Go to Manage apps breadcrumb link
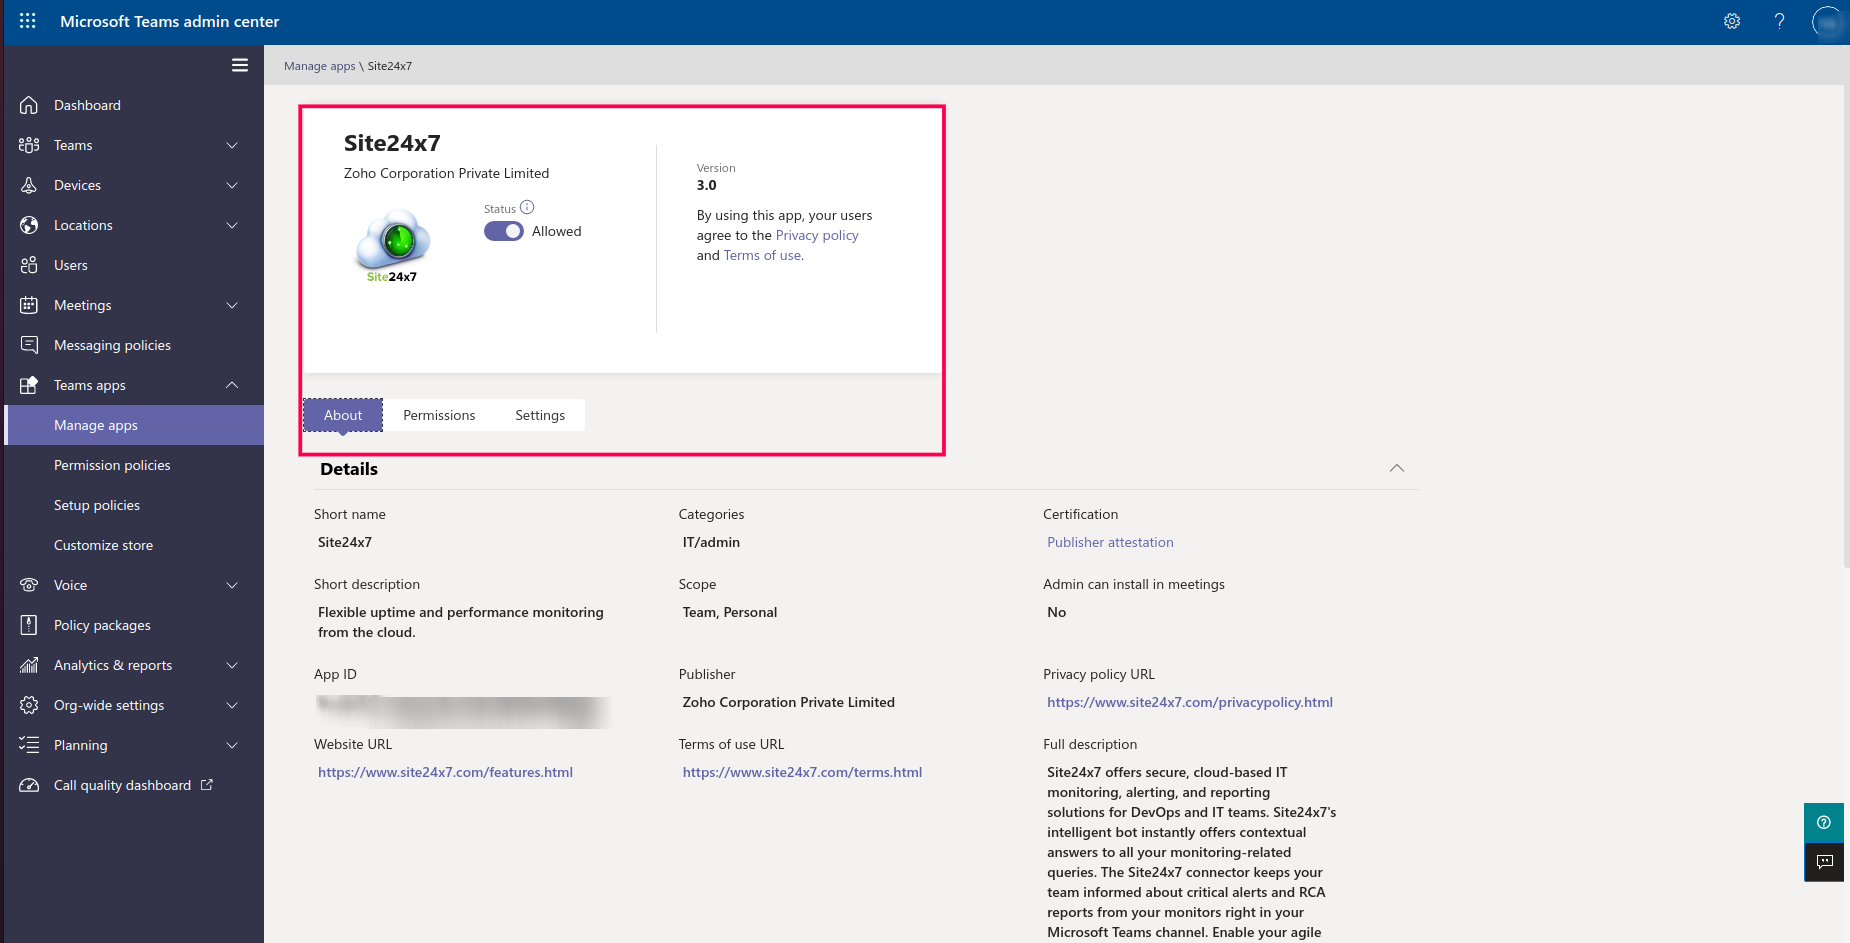1850x943 pixels. tap(319, 66)
